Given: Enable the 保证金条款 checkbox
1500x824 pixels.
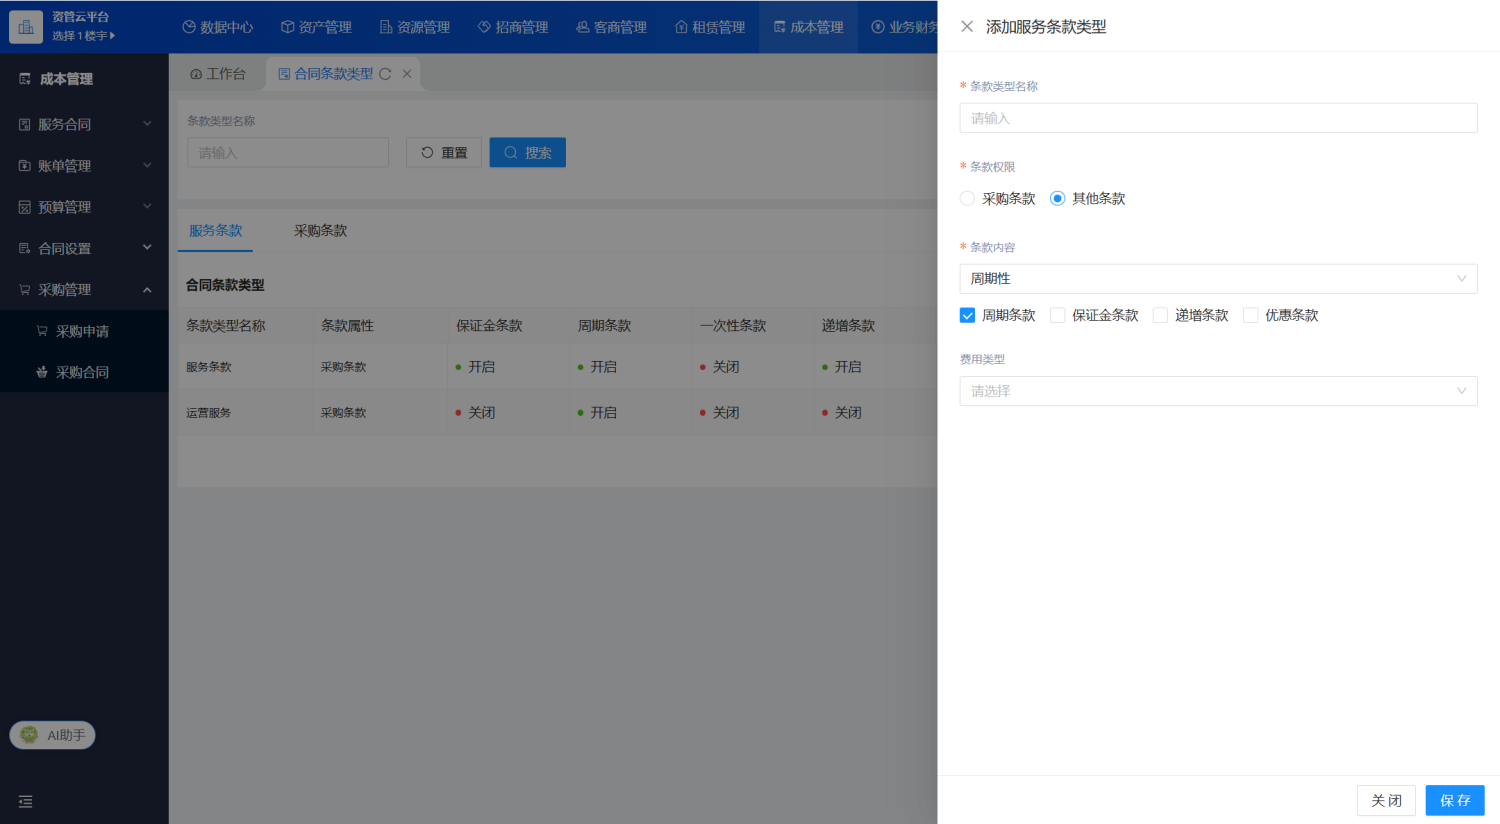Looking at the screenshot, I should pos(1057,315).
